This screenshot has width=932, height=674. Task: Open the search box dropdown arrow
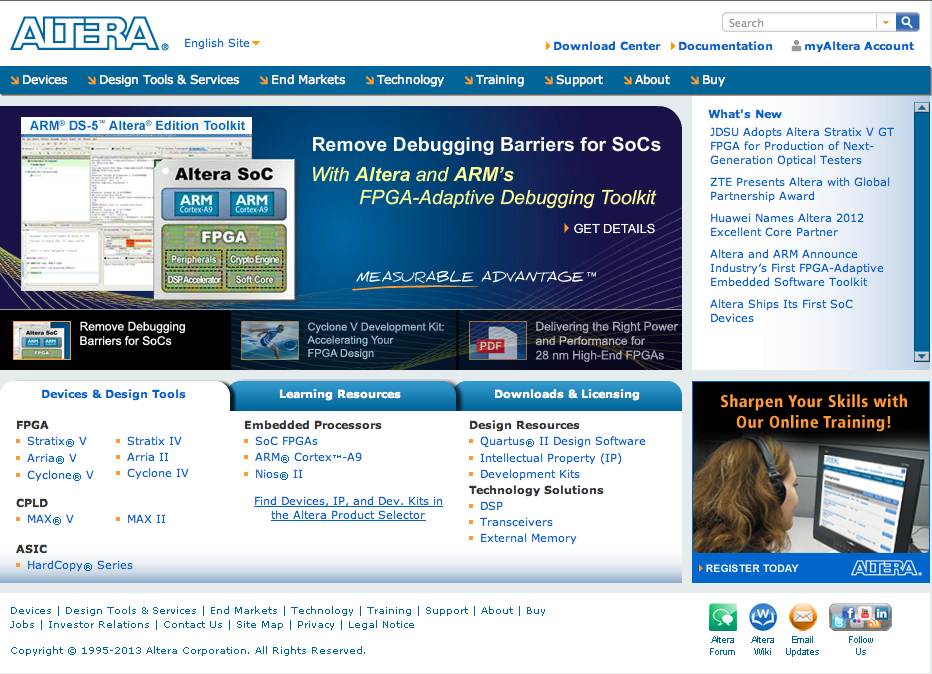click(x=886, y=23)
